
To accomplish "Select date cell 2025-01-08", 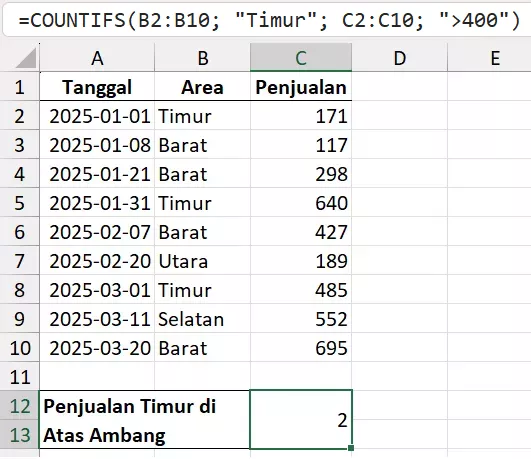I will coord(97,145).
